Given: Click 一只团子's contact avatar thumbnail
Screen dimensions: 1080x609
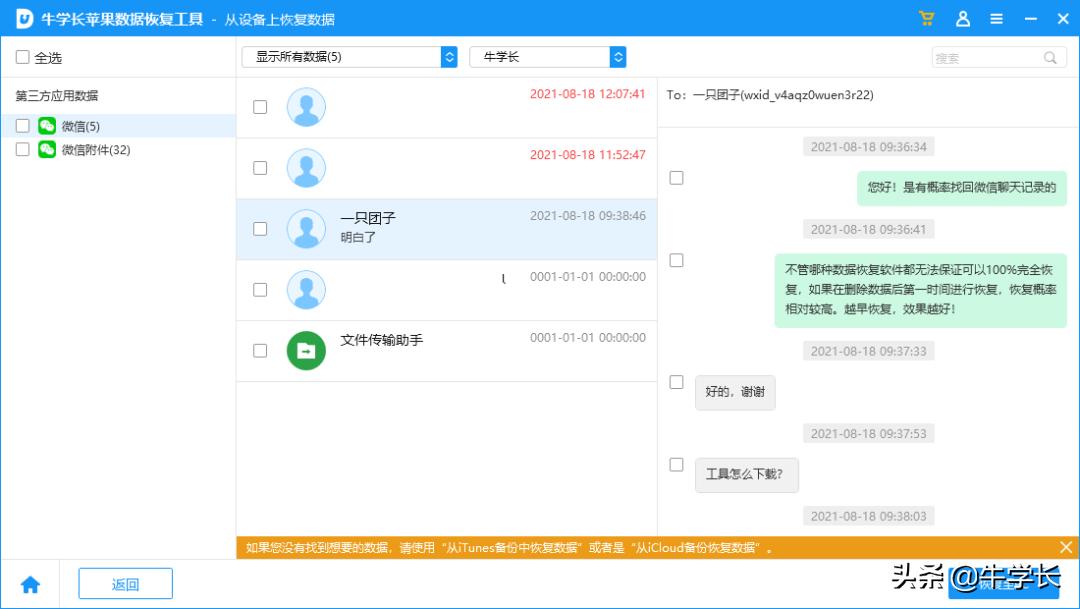Looking at the screenshot, I should pos(306,228).
